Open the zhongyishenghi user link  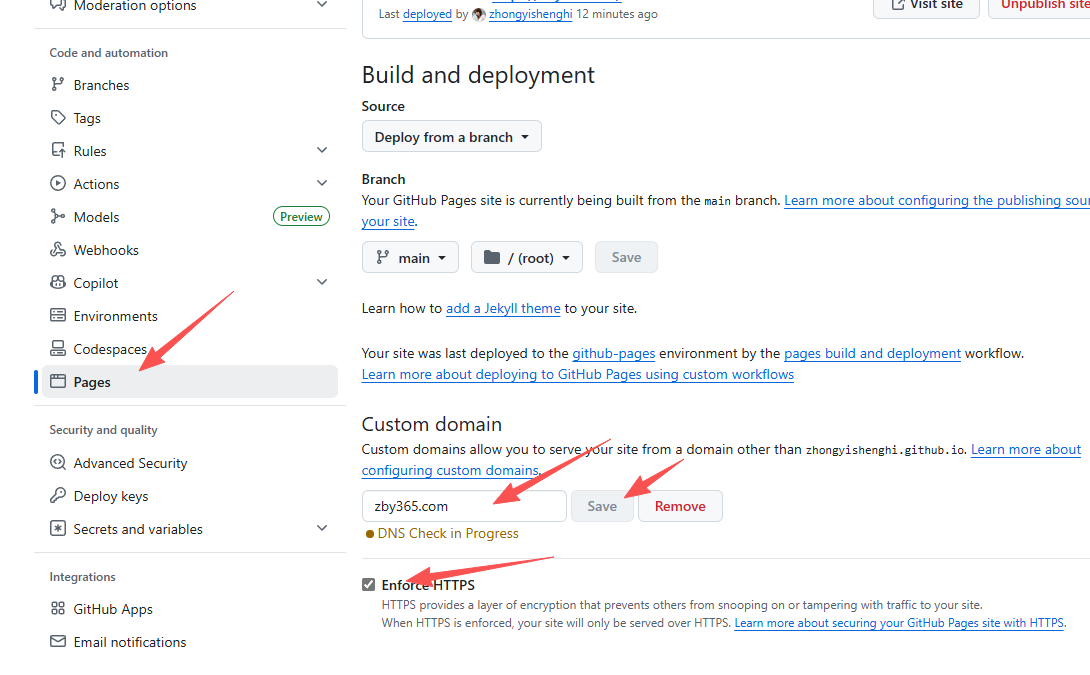point(530,14)
